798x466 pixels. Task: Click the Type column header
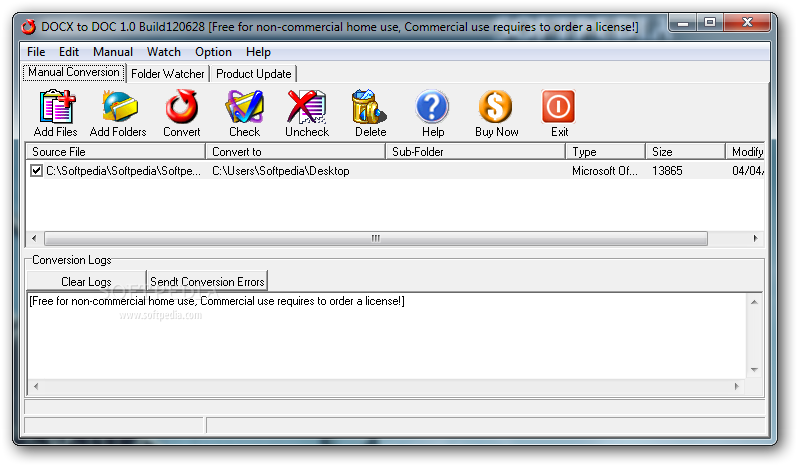(x=605, y=152)
